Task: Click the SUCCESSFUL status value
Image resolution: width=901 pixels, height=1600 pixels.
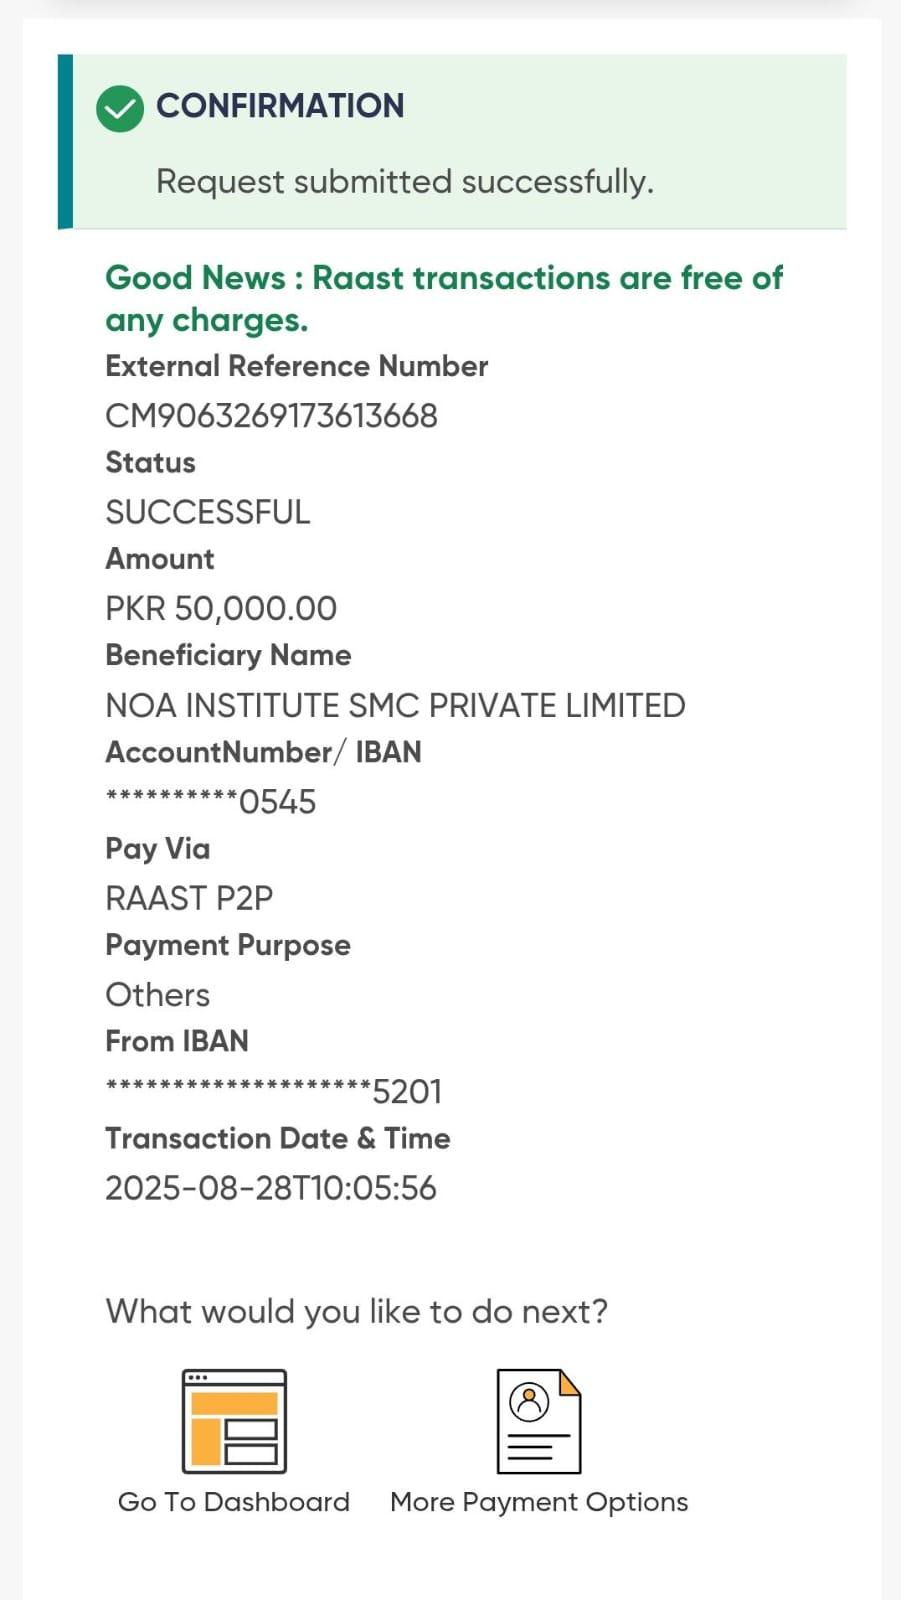Action: pos(208,512)
